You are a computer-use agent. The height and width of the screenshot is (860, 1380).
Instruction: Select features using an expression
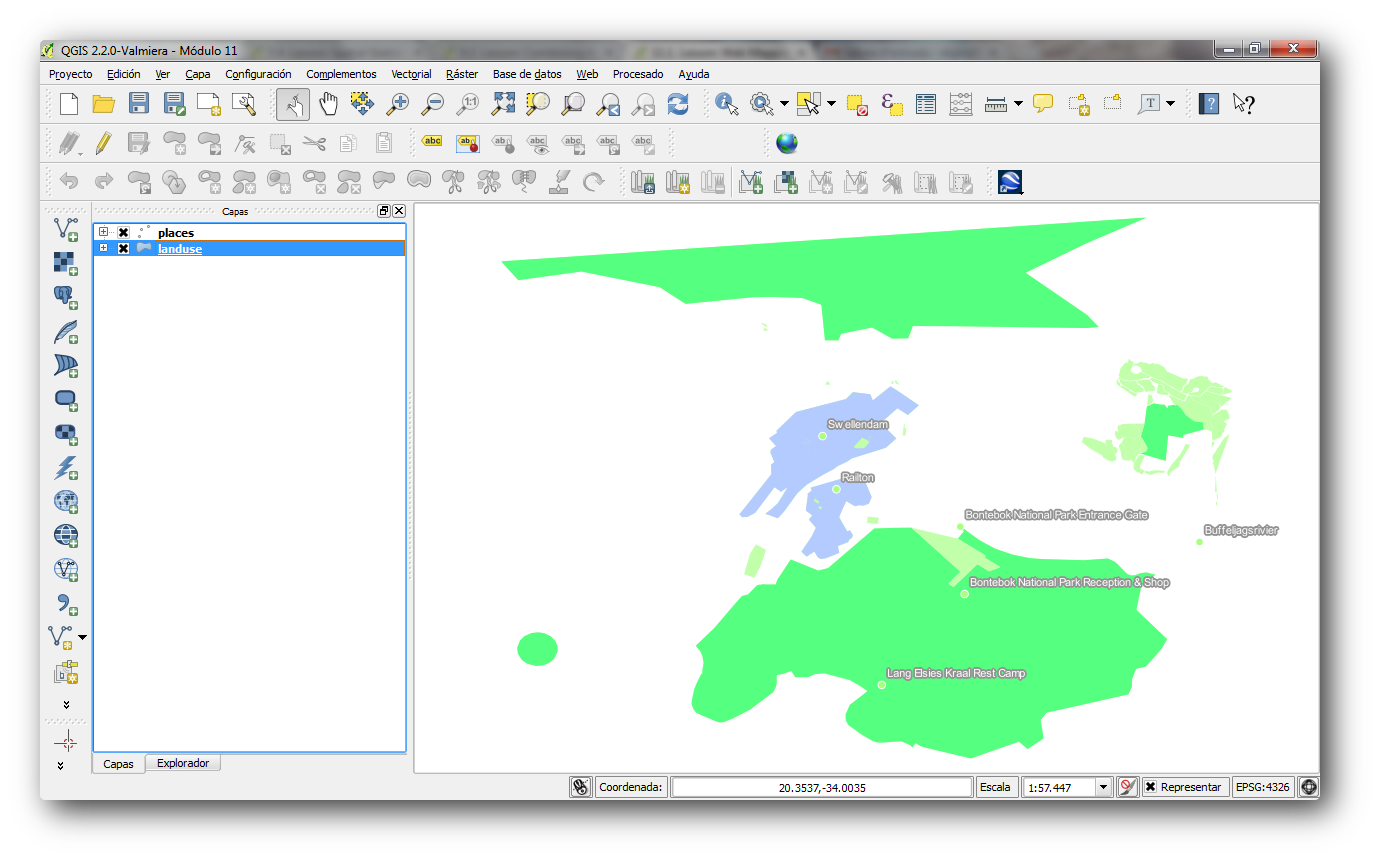[x=892, y=103]
